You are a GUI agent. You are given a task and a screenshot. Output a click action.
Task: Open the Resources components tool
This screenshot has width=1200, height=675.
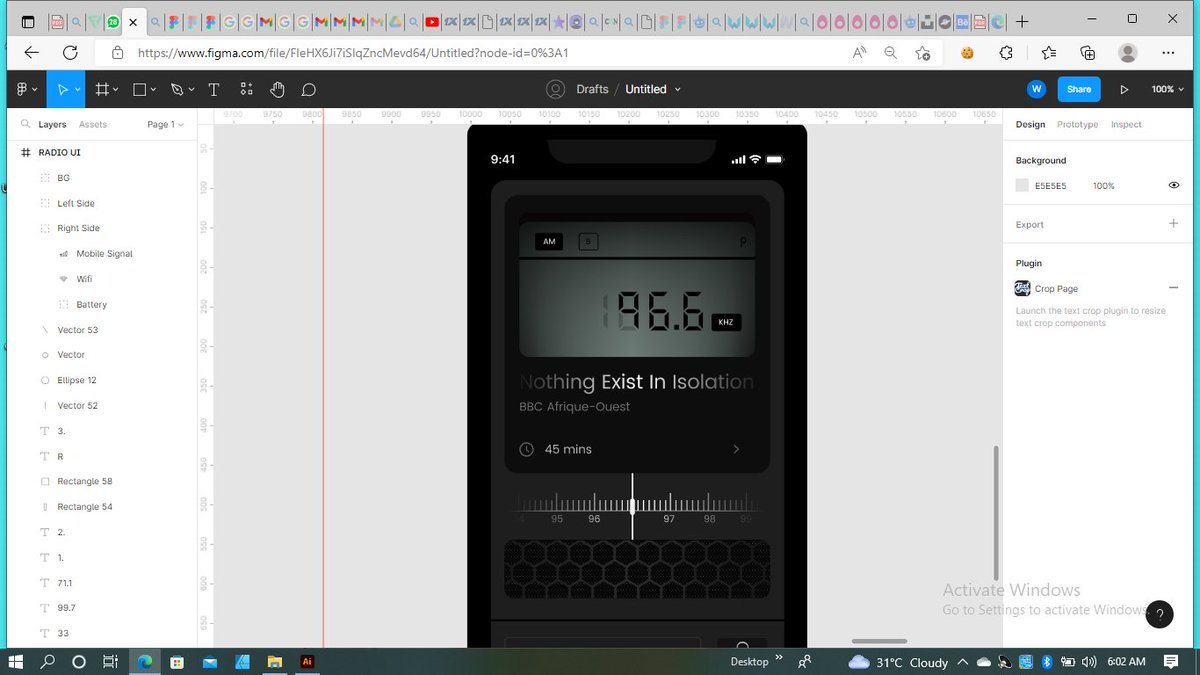(247, 89)
